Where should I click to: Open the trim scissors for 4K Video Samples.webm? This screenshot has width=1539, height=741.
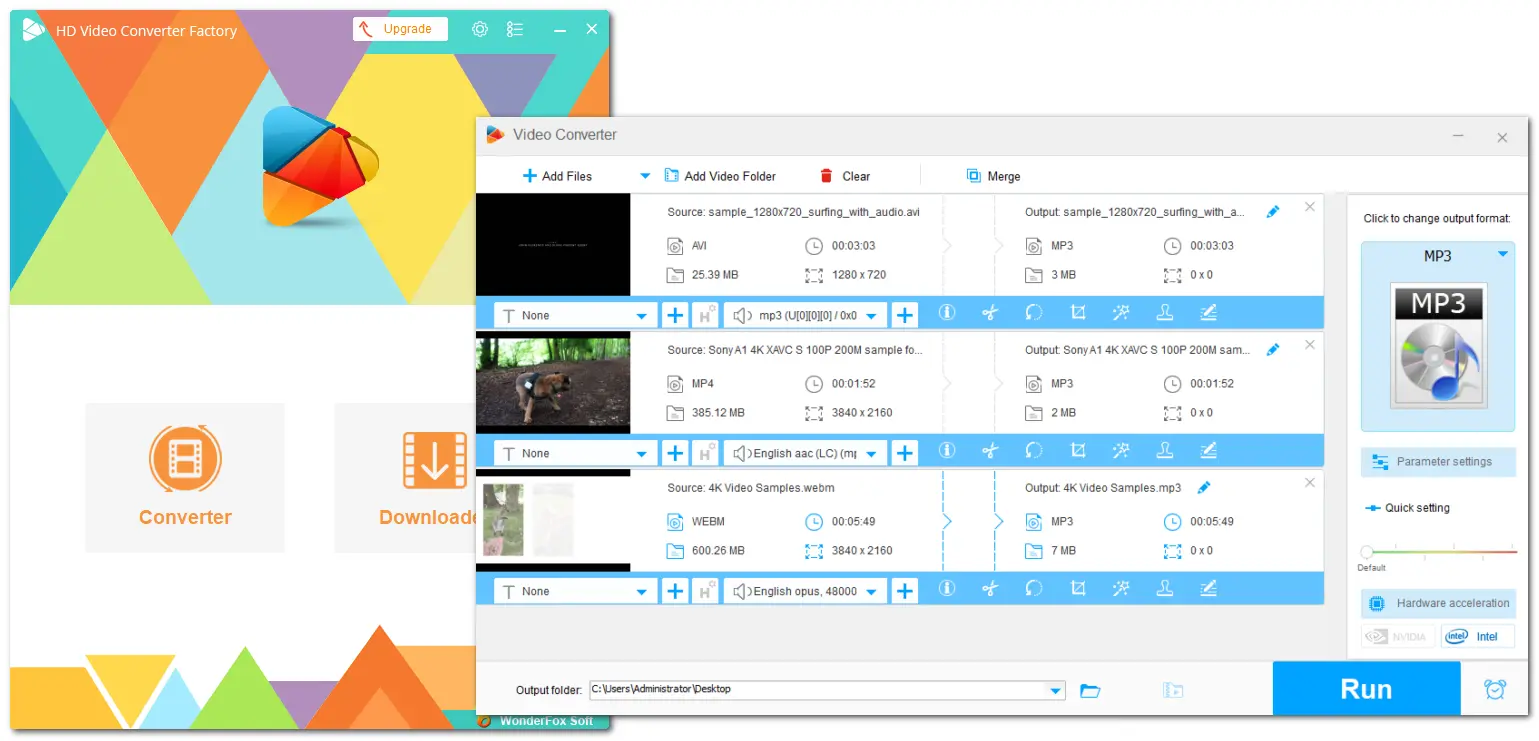990,590
